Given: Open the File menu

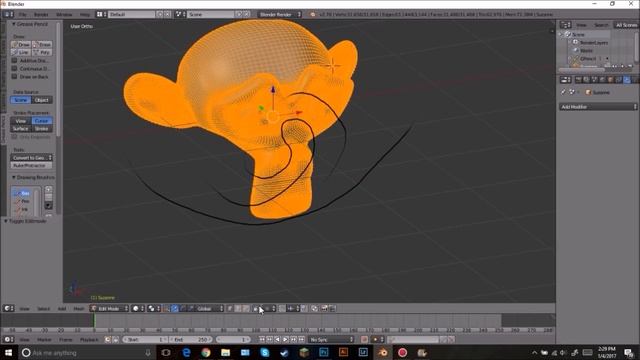Looking at the screenshot, I should click(22, 14).
